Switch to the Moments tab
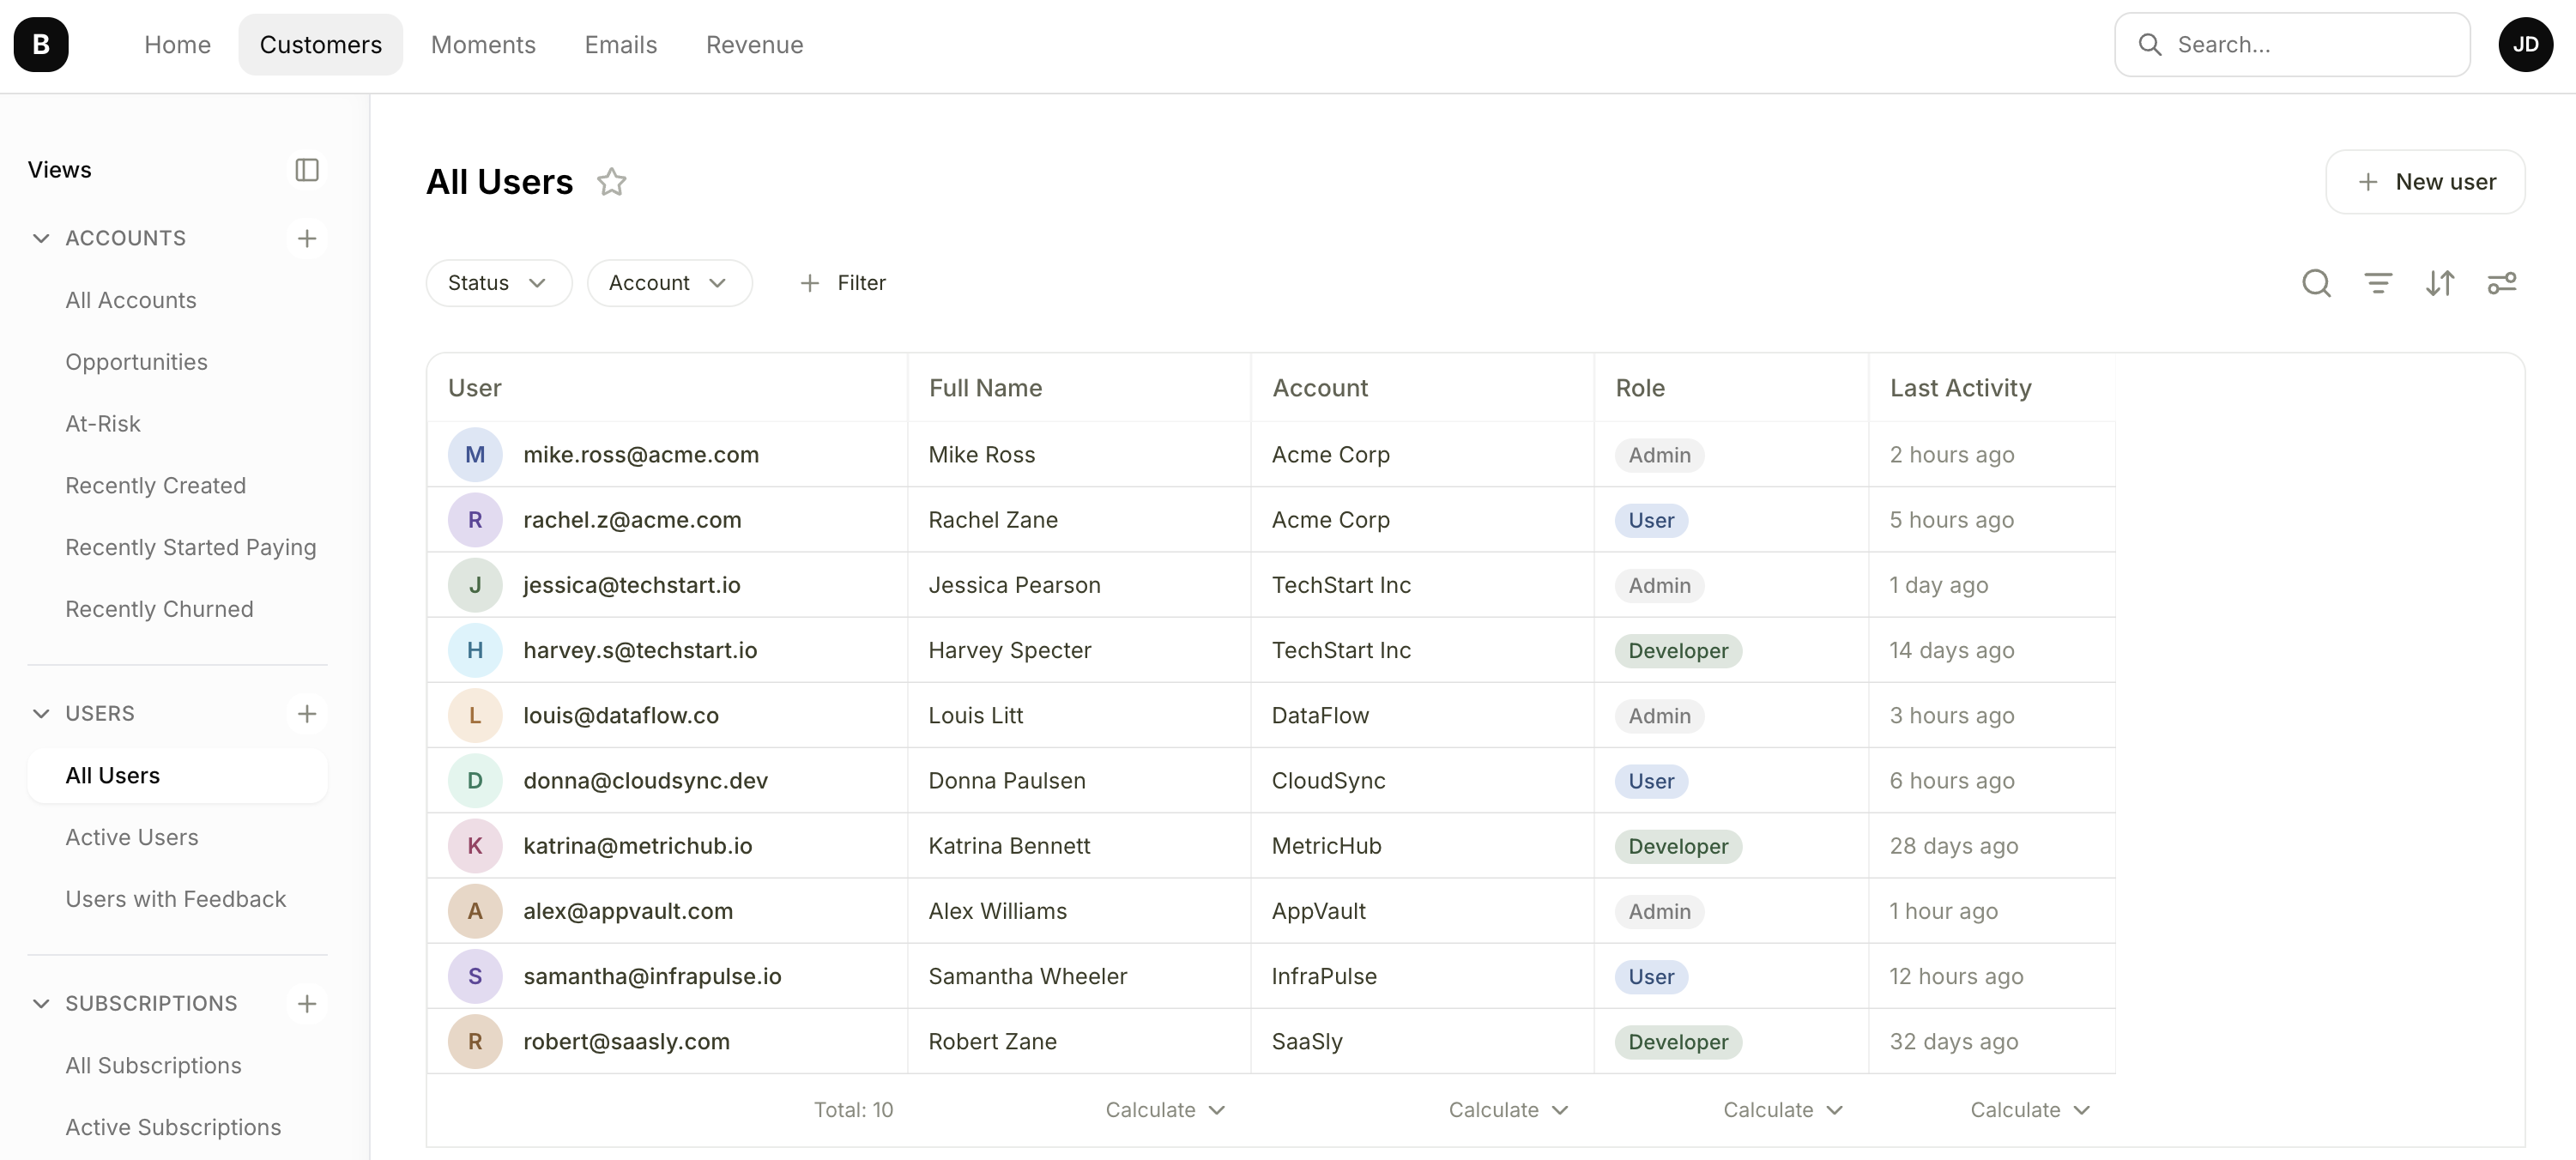This screenshot has width=2576, height=1160. pos(483,45)
